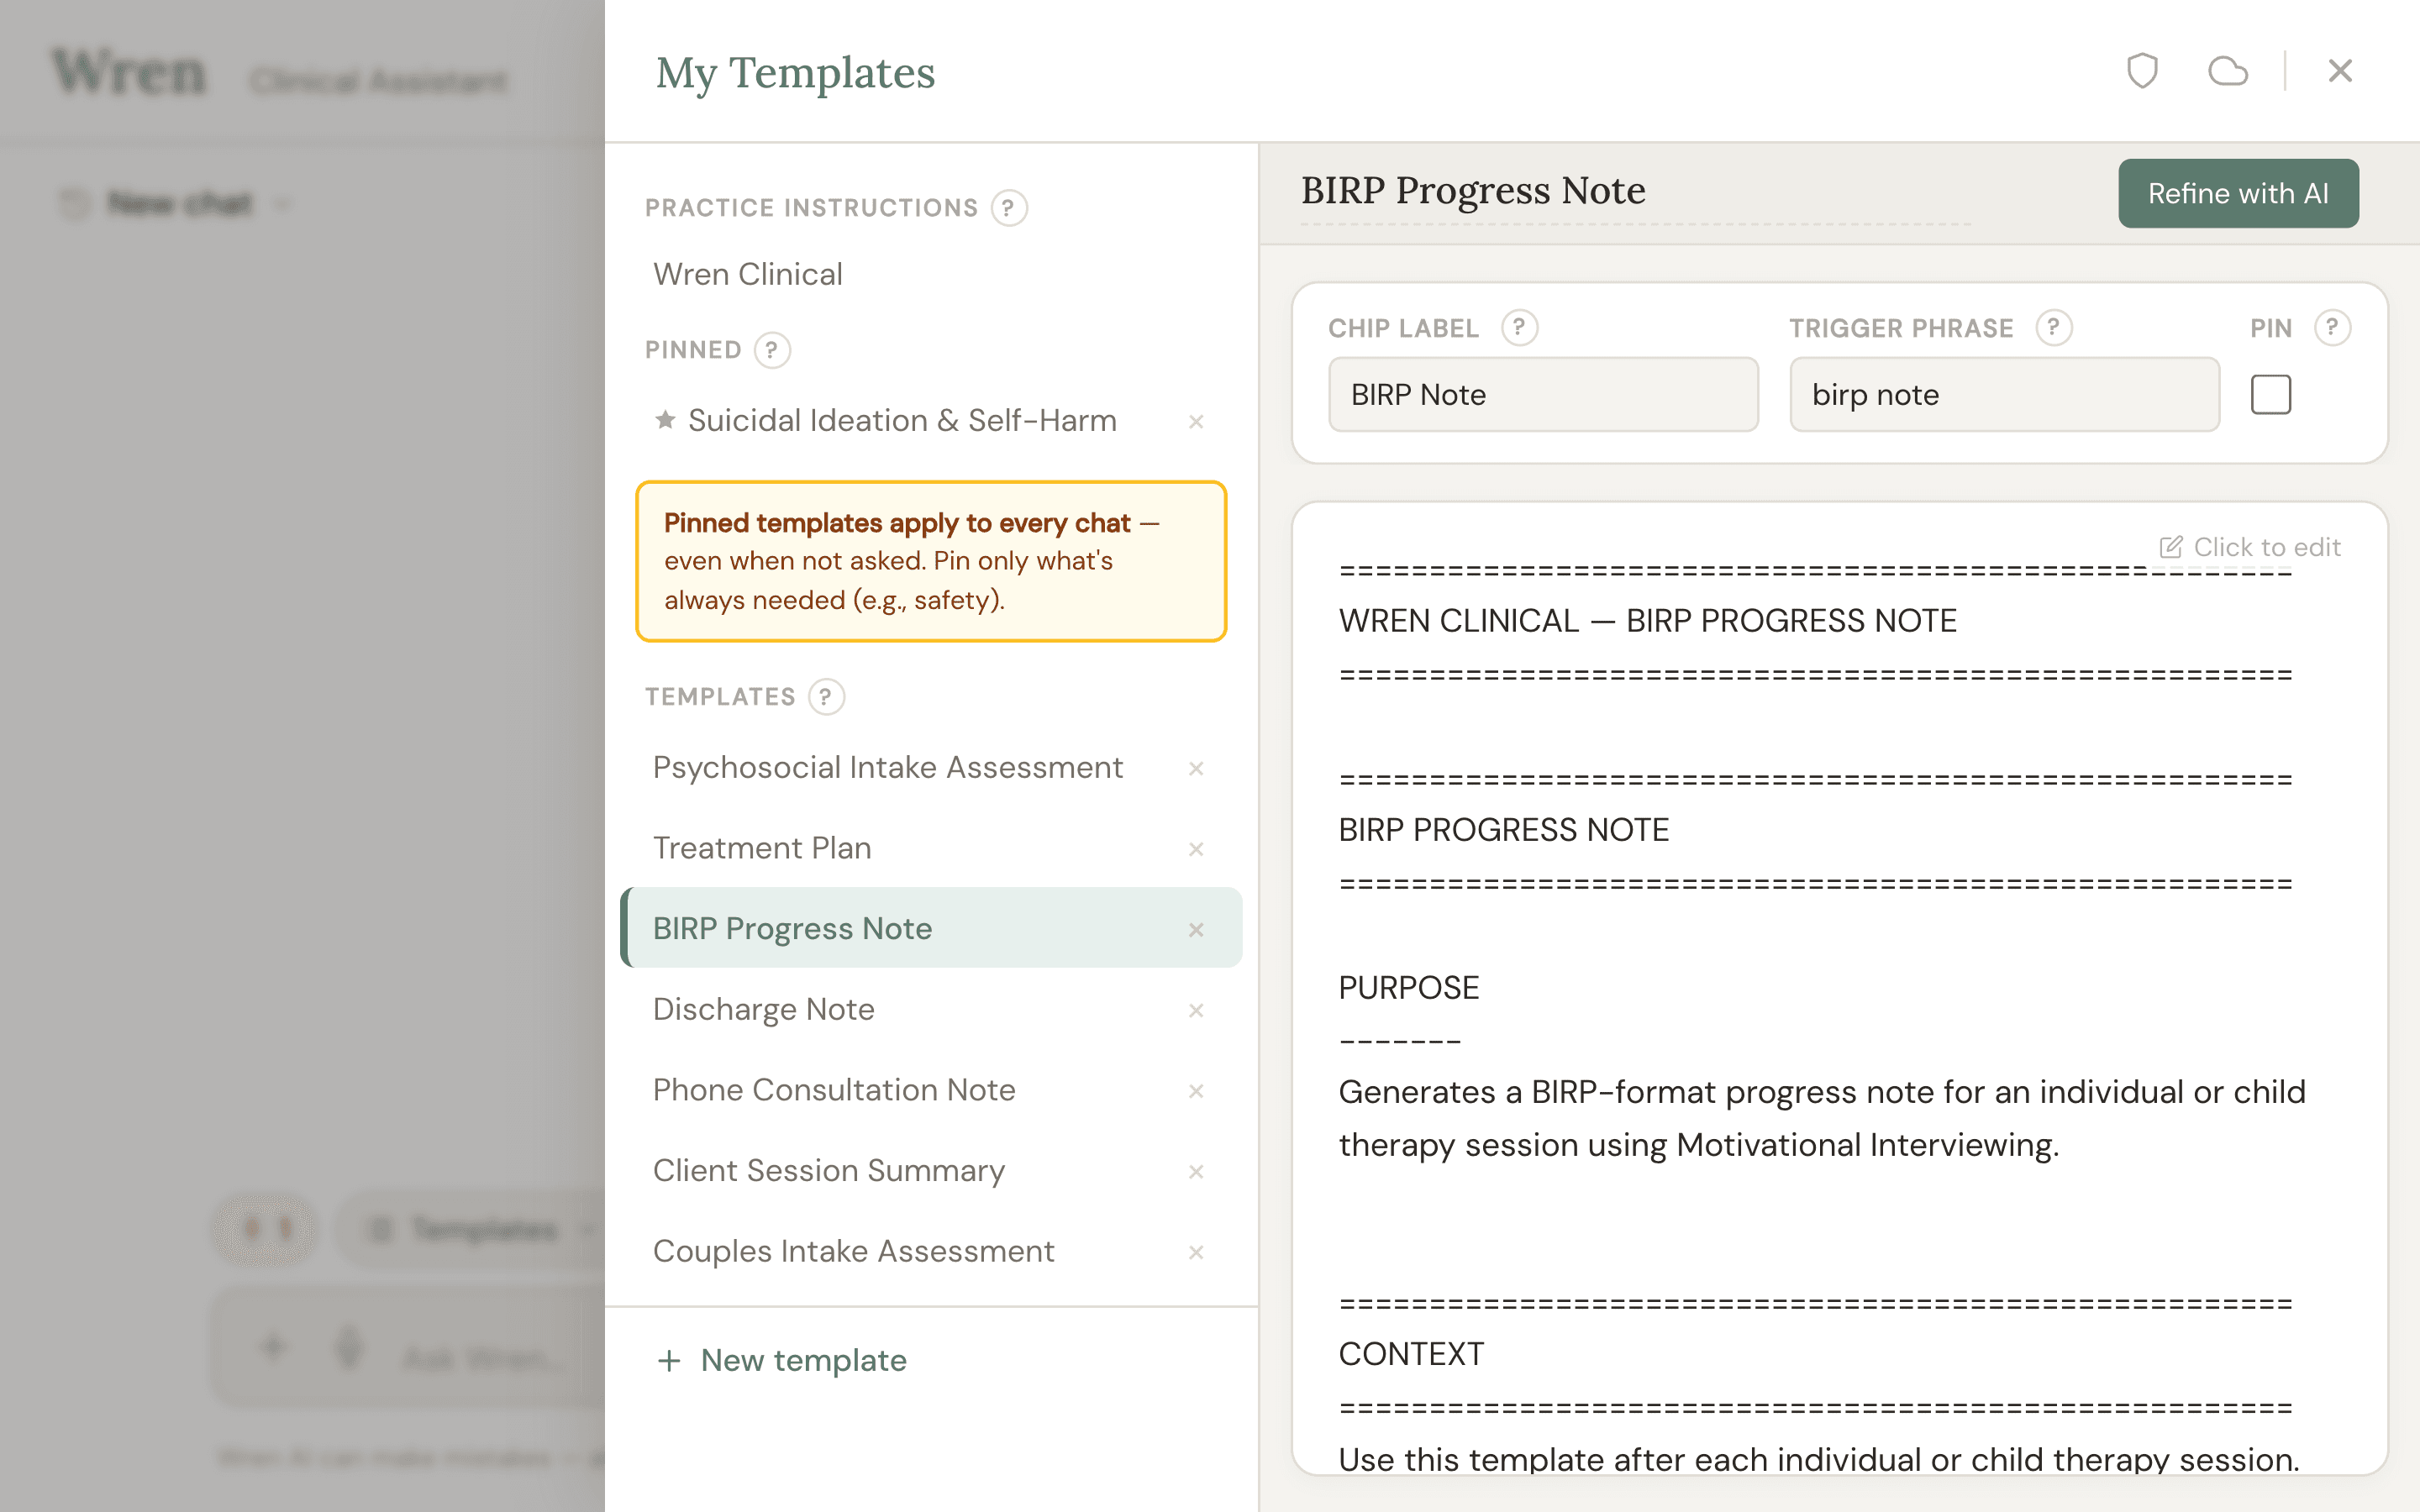Select BIRP Progress Note in list
2420x1512 pixels.
931,928
